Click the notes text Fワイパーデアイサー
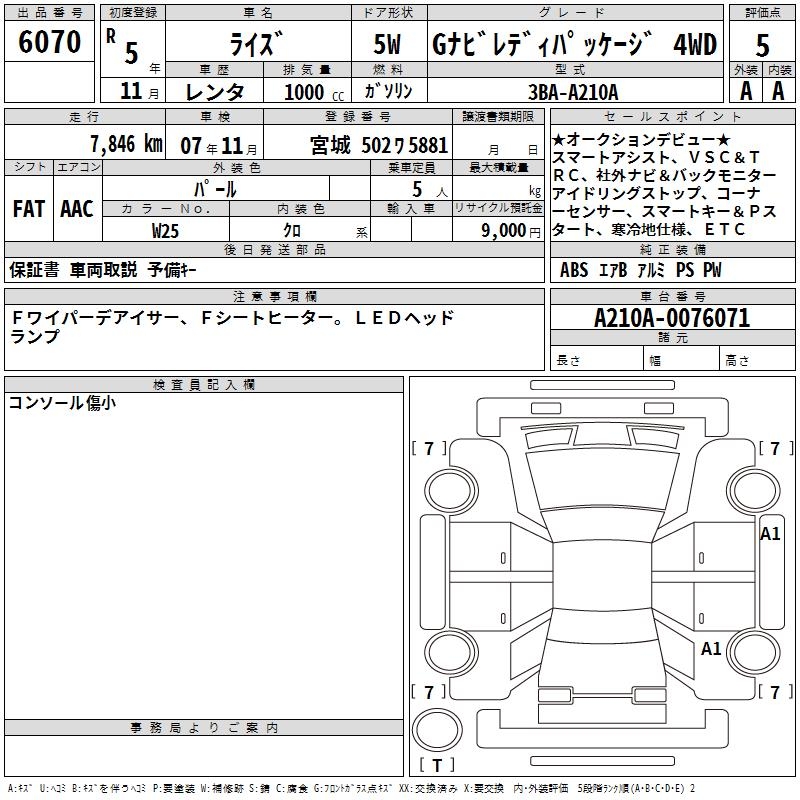The image size is (800, 800). [95, 318]
